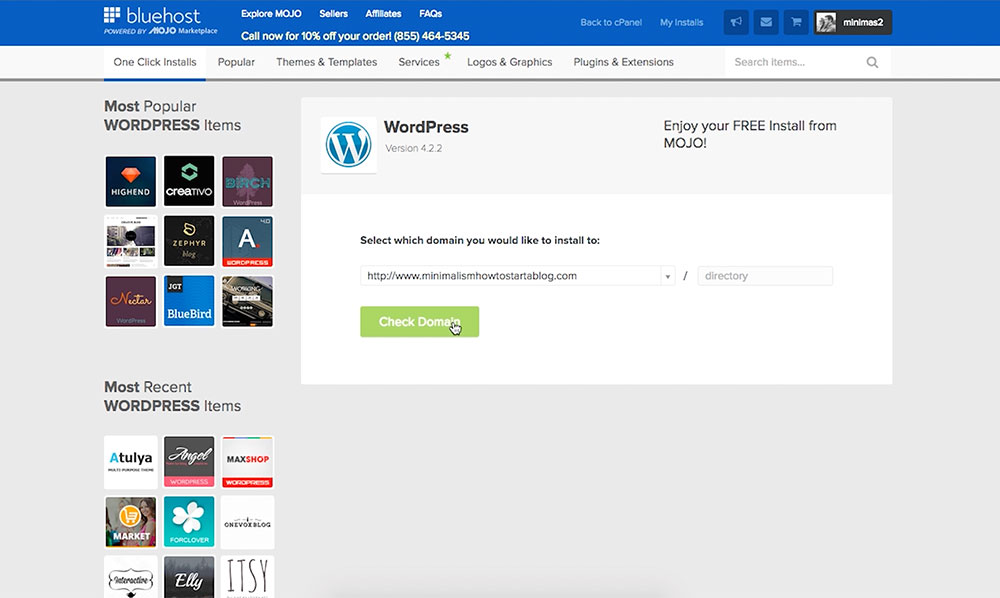Open the Themes & Templates tab
1000x598 pixels.
327,62
